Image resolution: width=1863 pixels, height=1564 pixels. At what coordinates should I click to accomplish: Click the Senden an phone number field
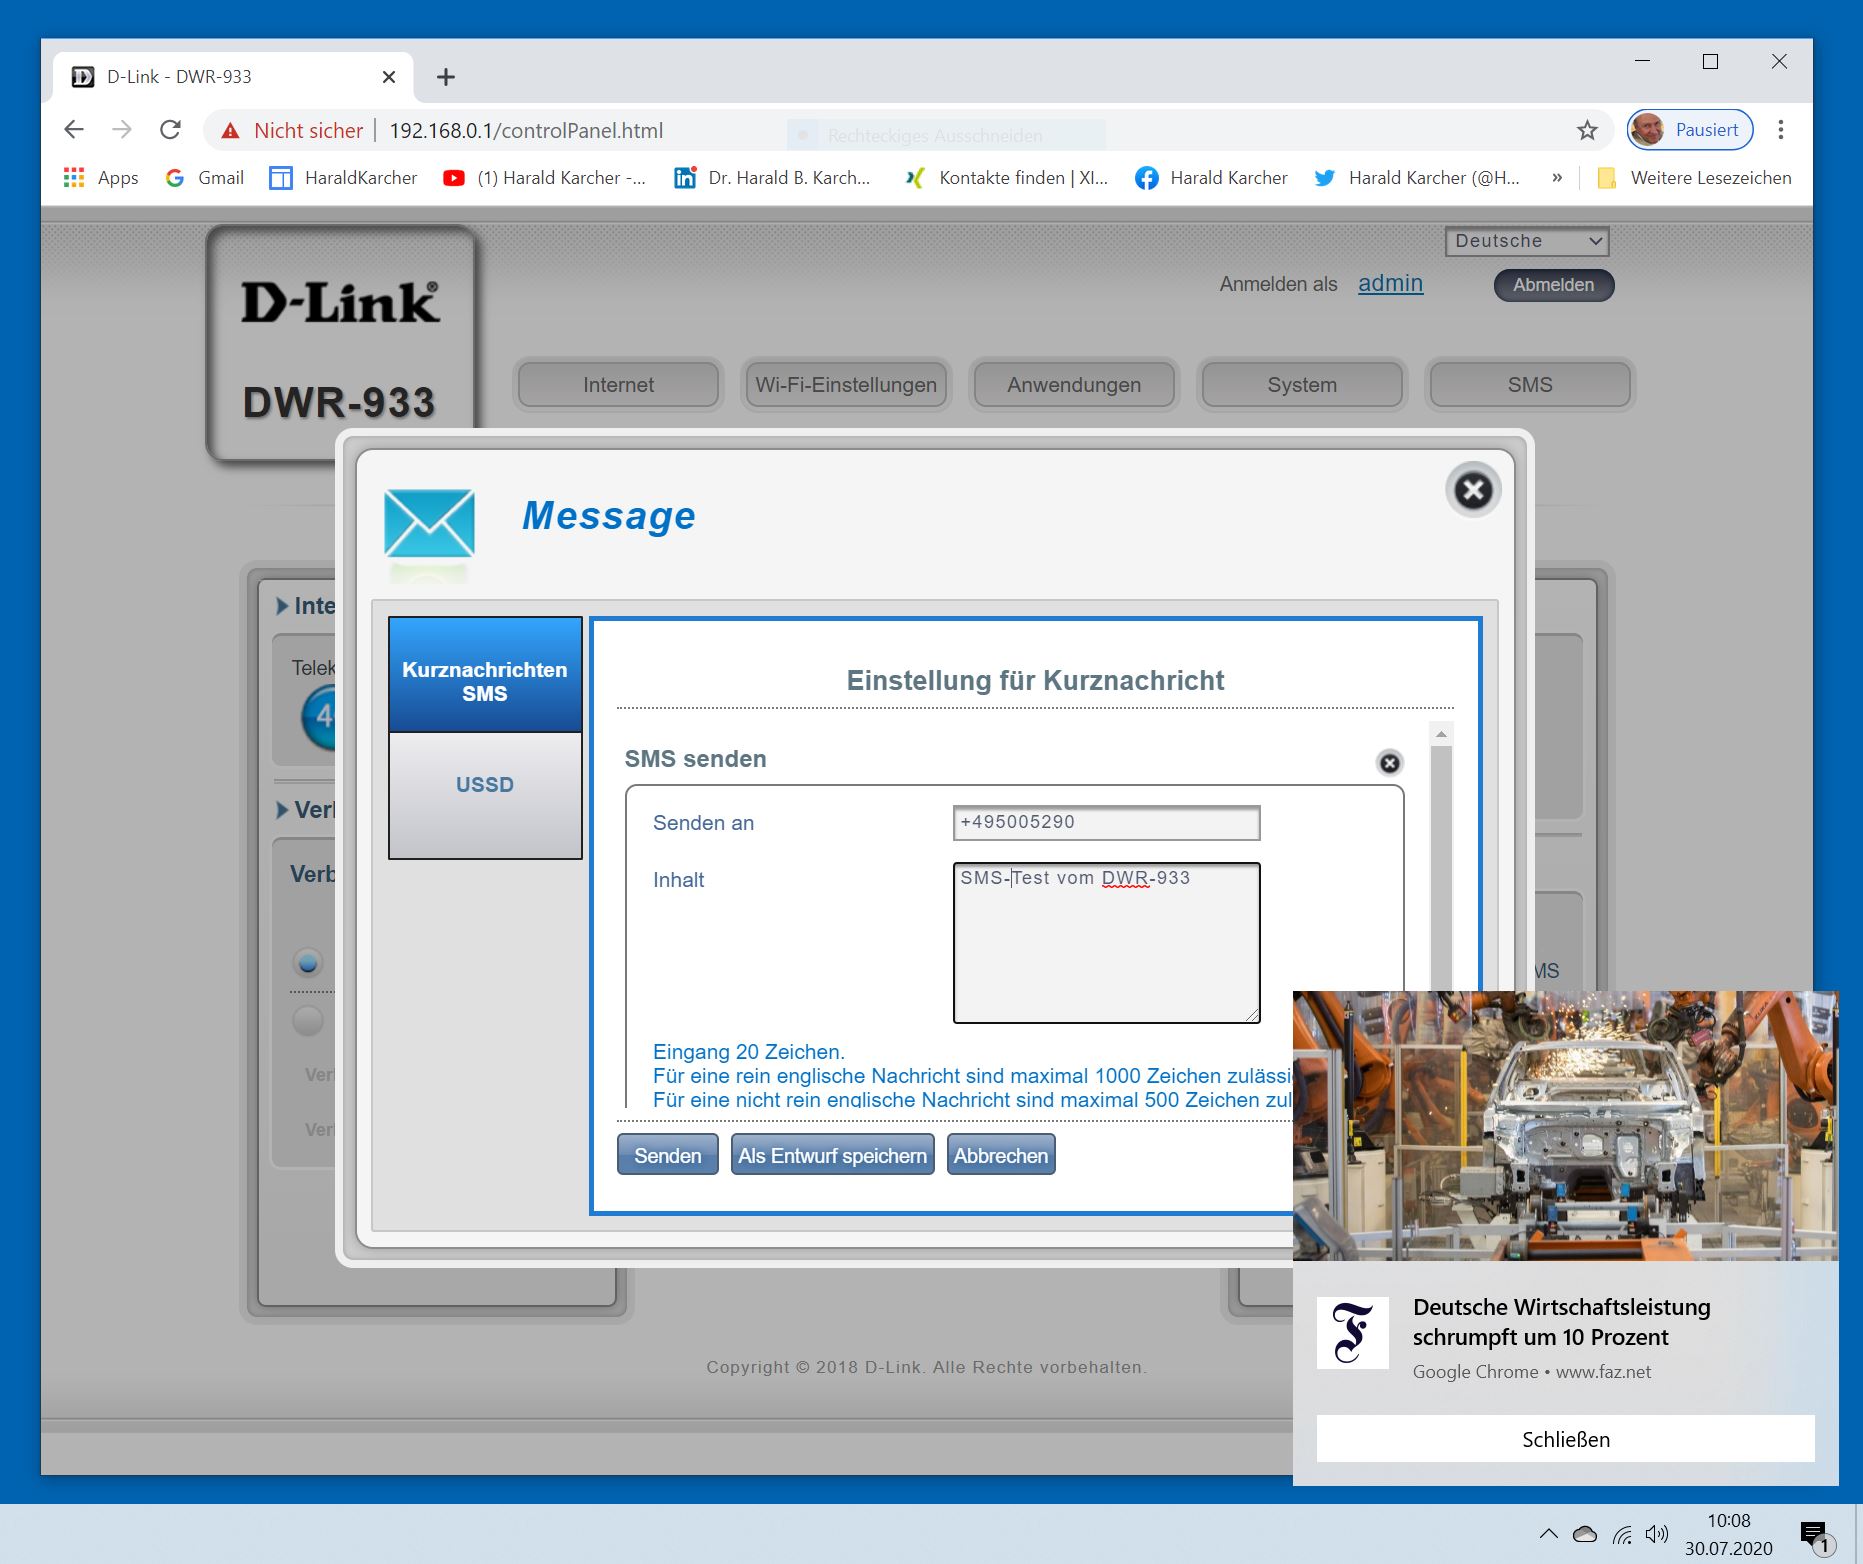[1106, 823]
